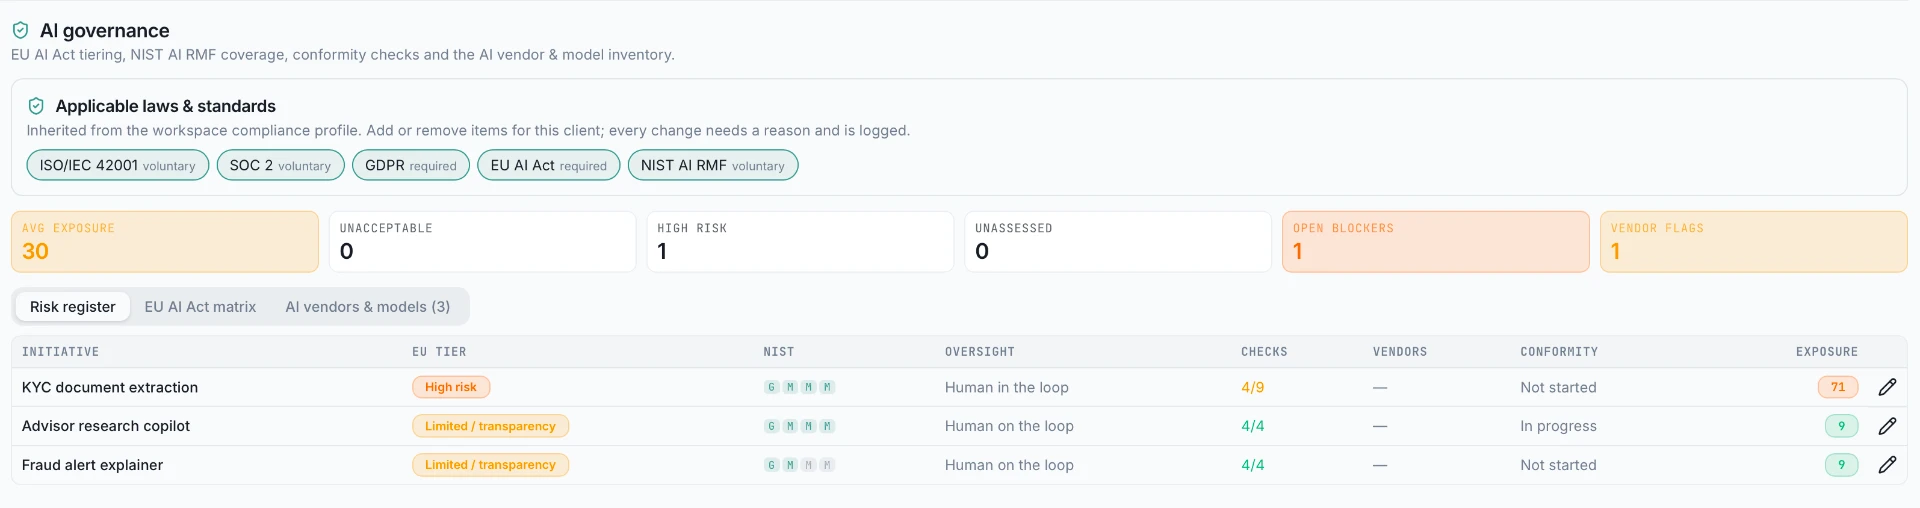Click Advisor copilot's Human on the loop
This screenshot has height=508, width=1920.
pos(1009,426)
